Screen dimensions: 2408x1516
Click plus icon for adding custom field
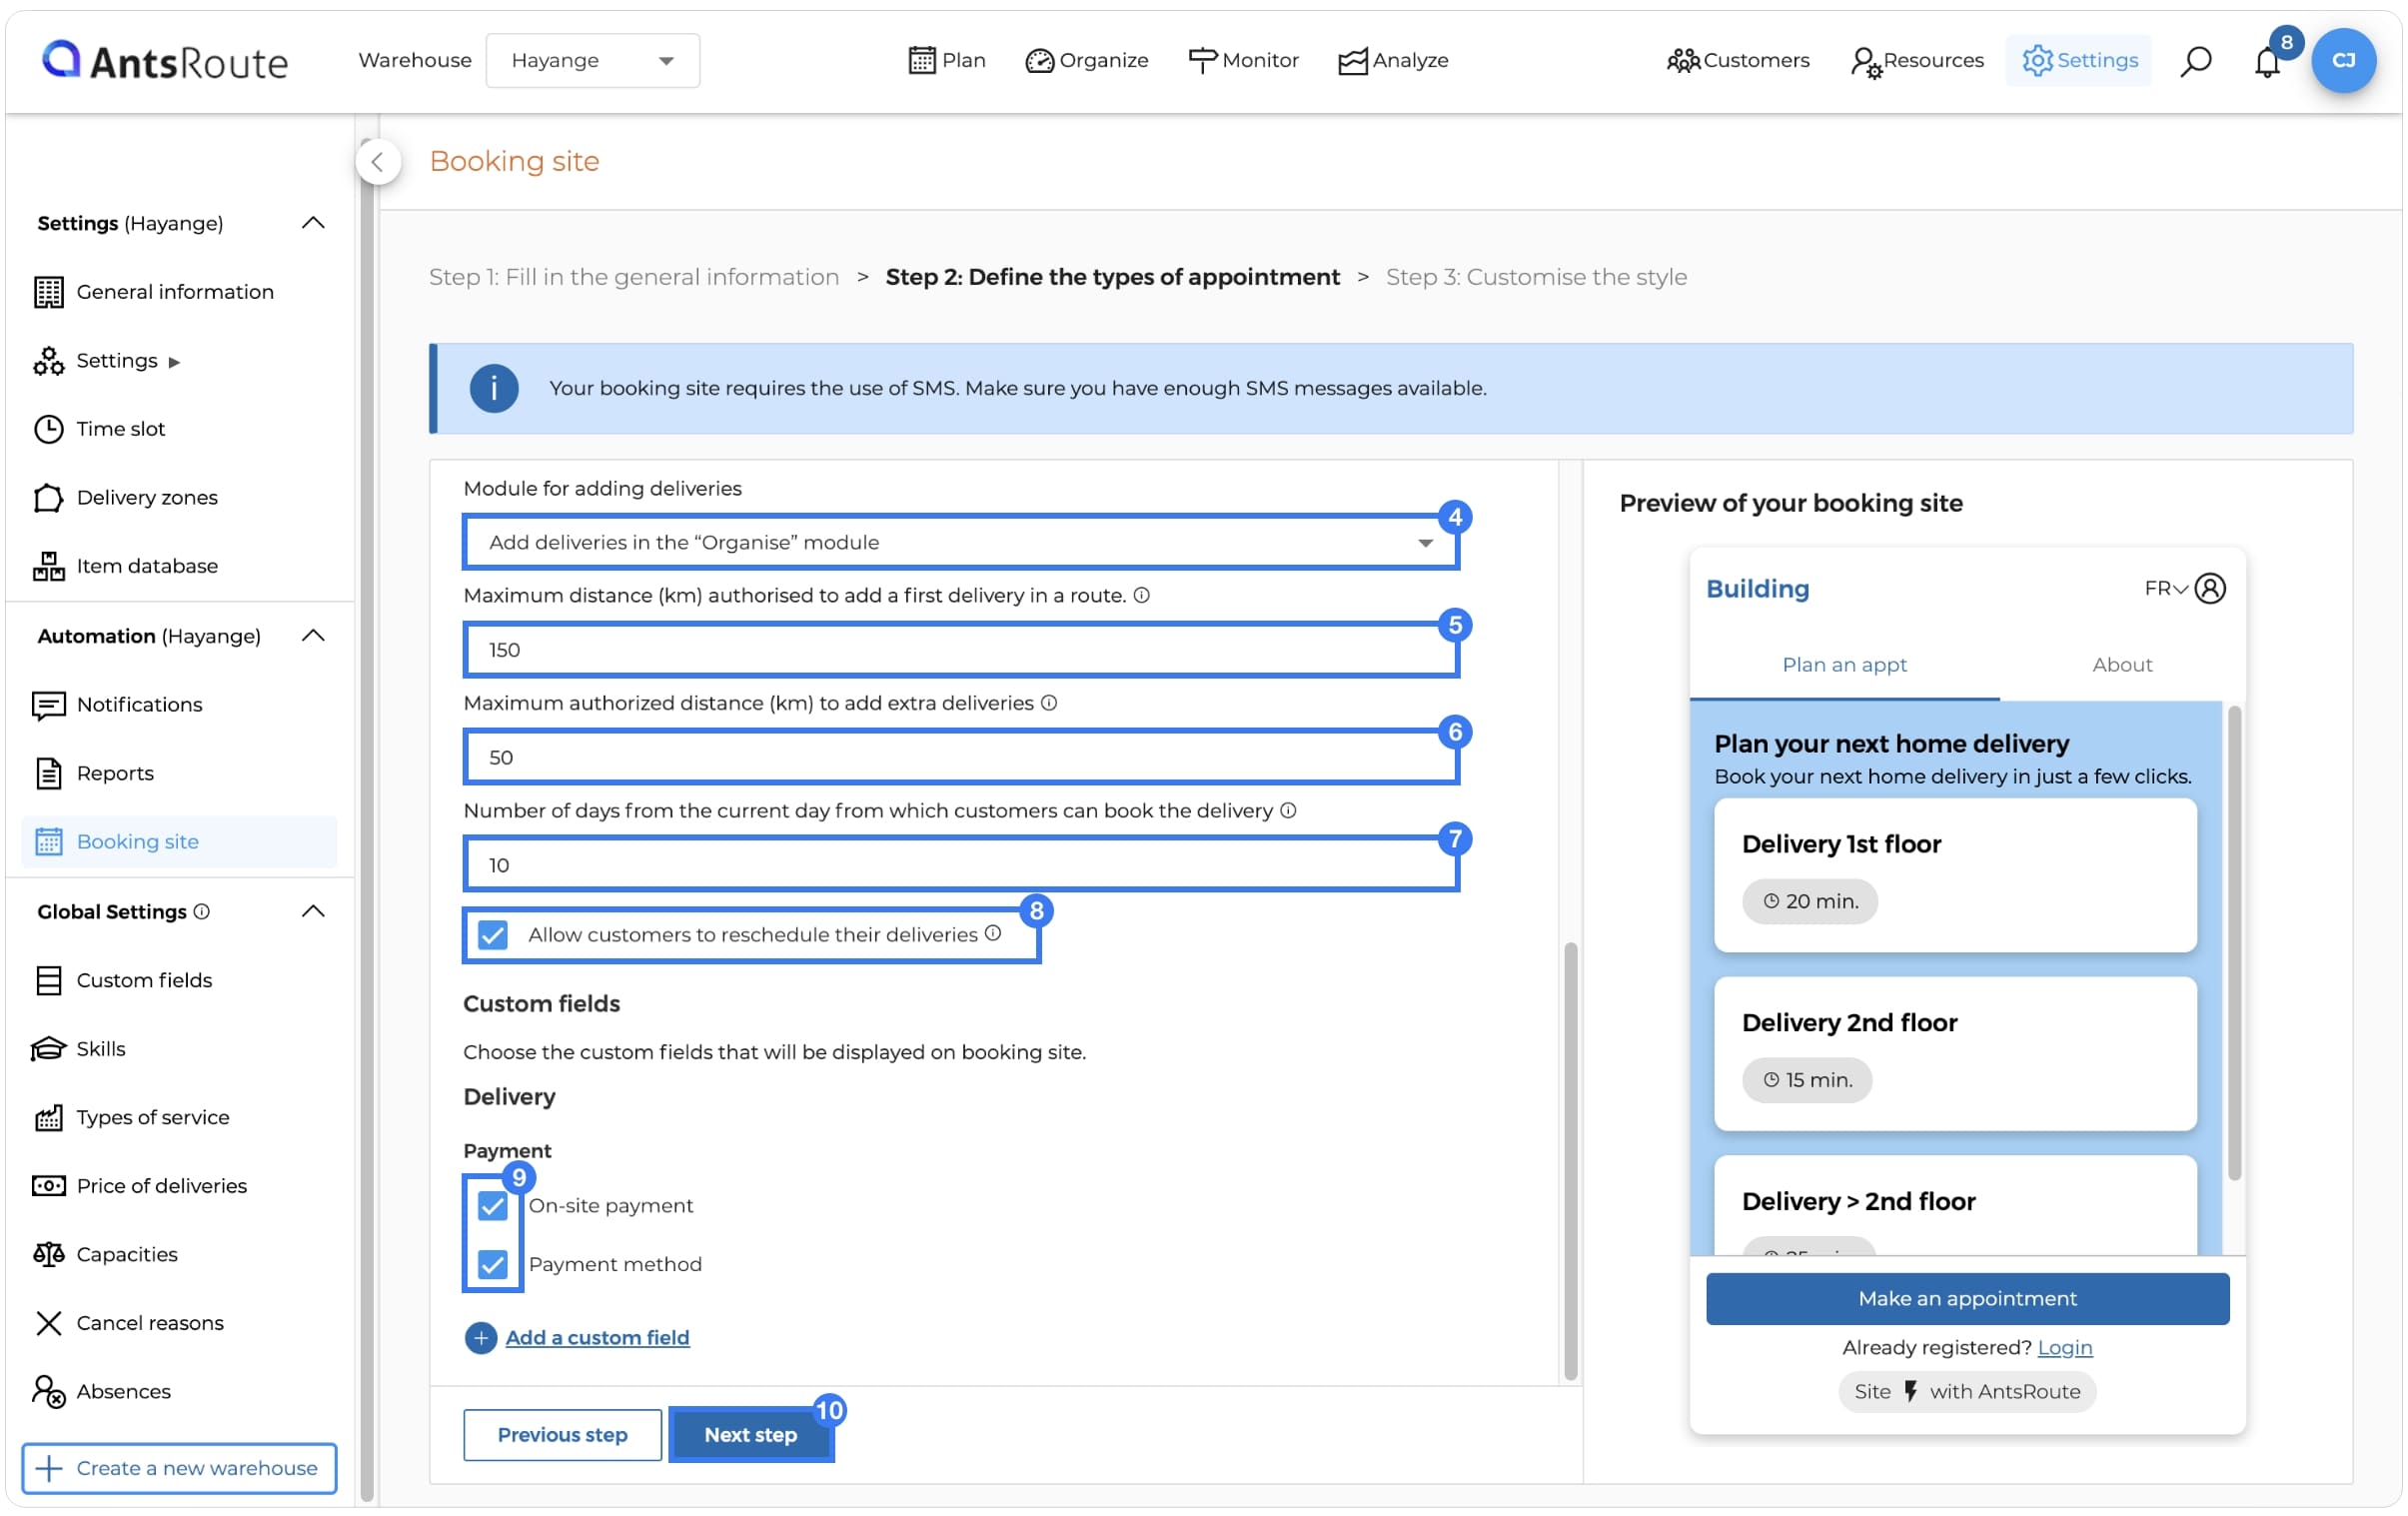click(x=481, y=1338)
